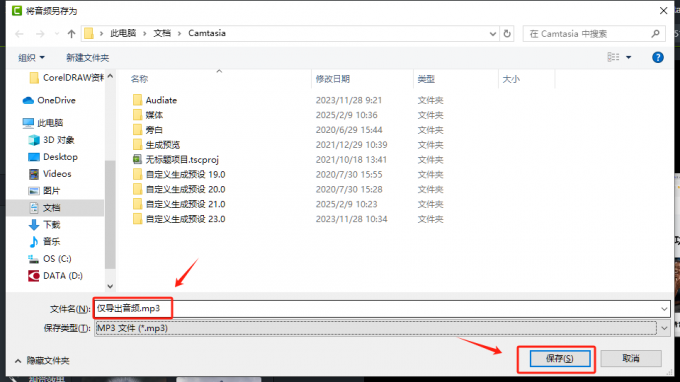The width and height of the screenshot is (680, 382).
Task: Select 自定义生成预设 23.0 folder
Action: (x=179, y=219)
